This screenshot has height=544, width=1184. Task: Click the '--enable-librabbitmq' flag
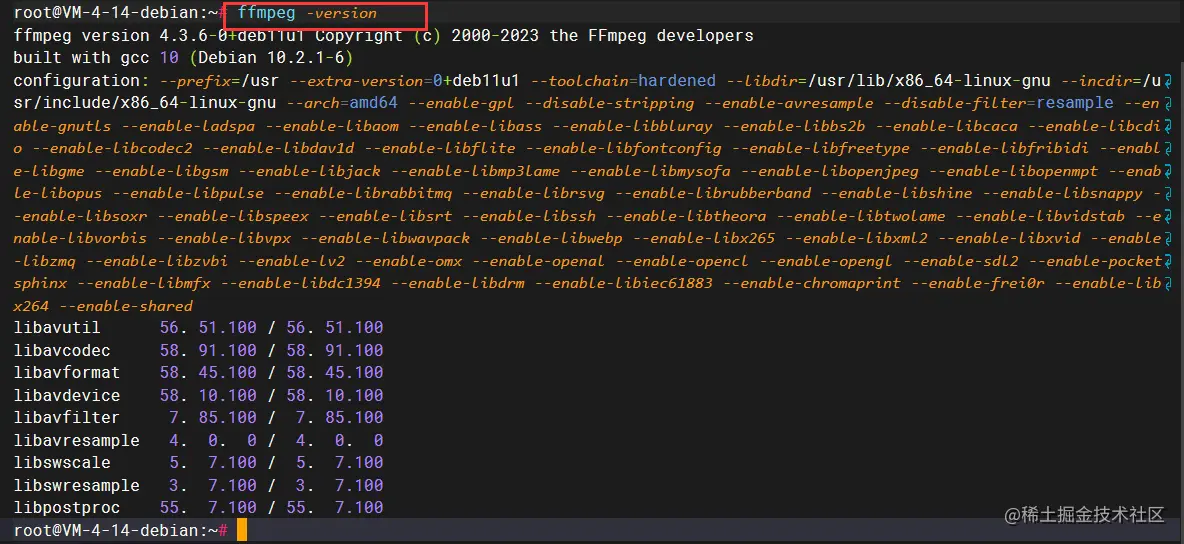tap(362, 193)
